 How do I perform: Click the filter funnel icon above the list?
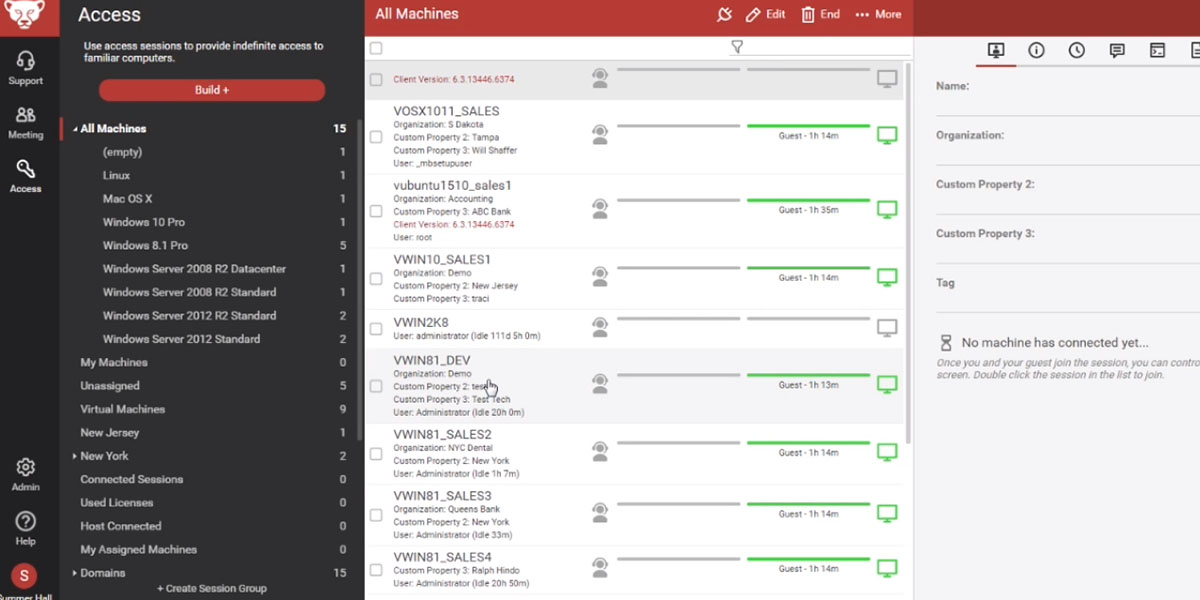[737, 47]
